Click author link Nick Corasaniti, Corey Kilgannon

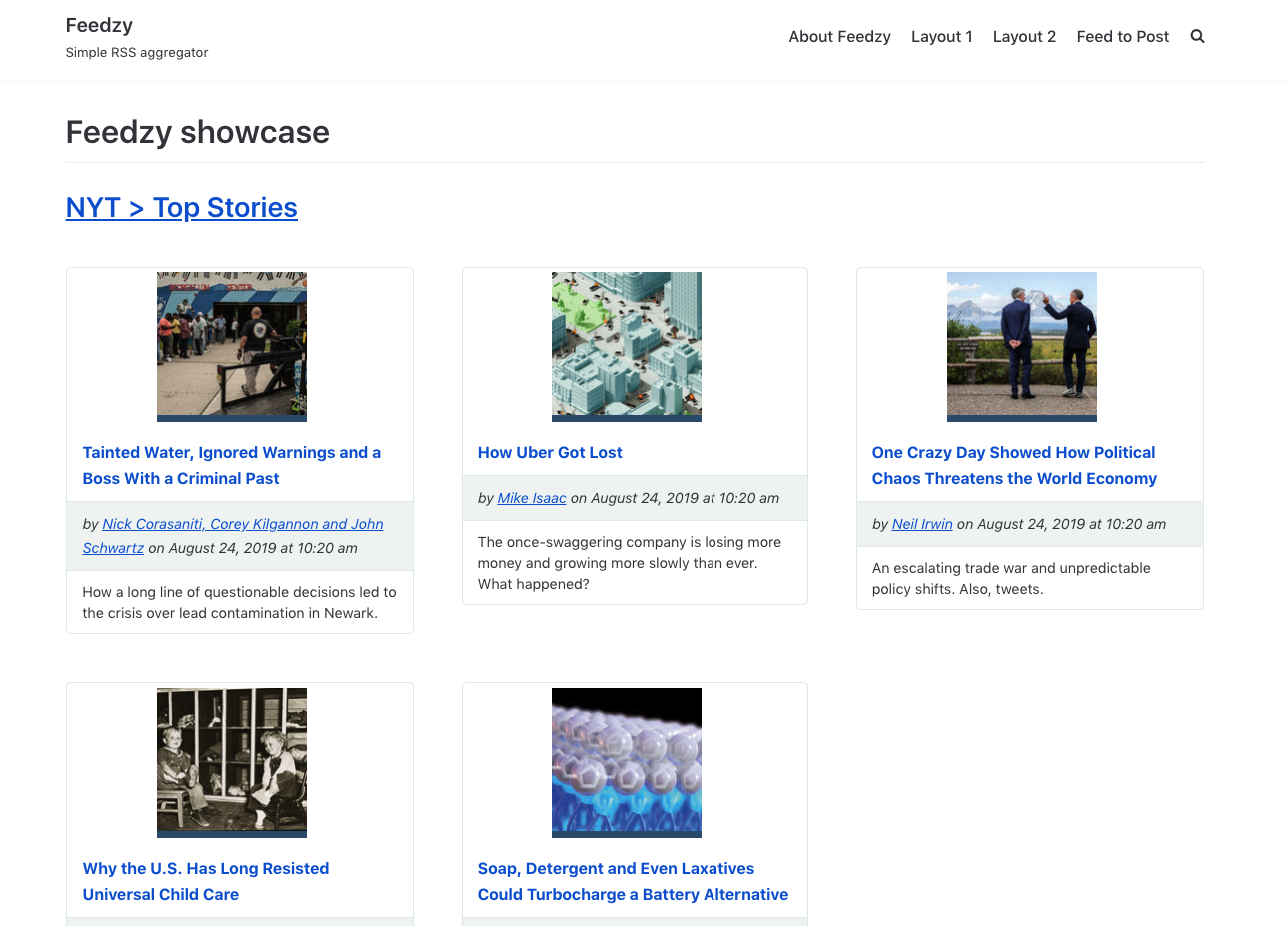[233, 536]
